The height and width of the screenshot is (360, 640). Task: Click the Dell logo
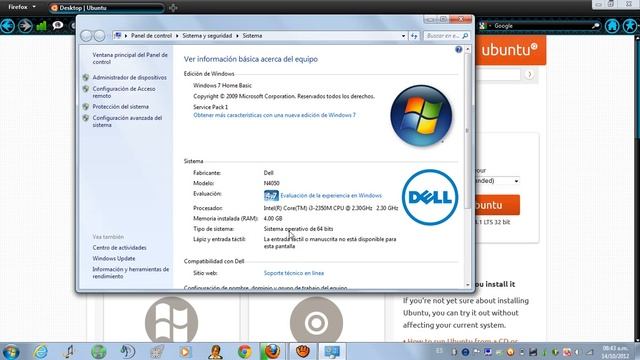pos(430,197)
